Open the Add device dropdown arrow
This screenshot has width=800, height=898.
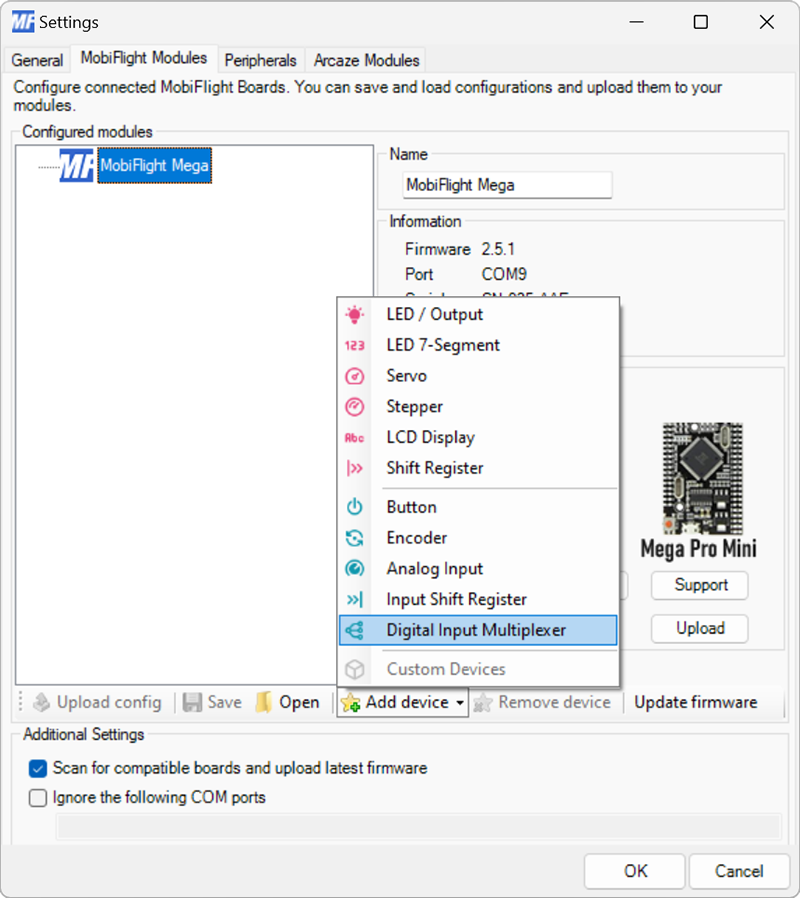tap(459, 702)
